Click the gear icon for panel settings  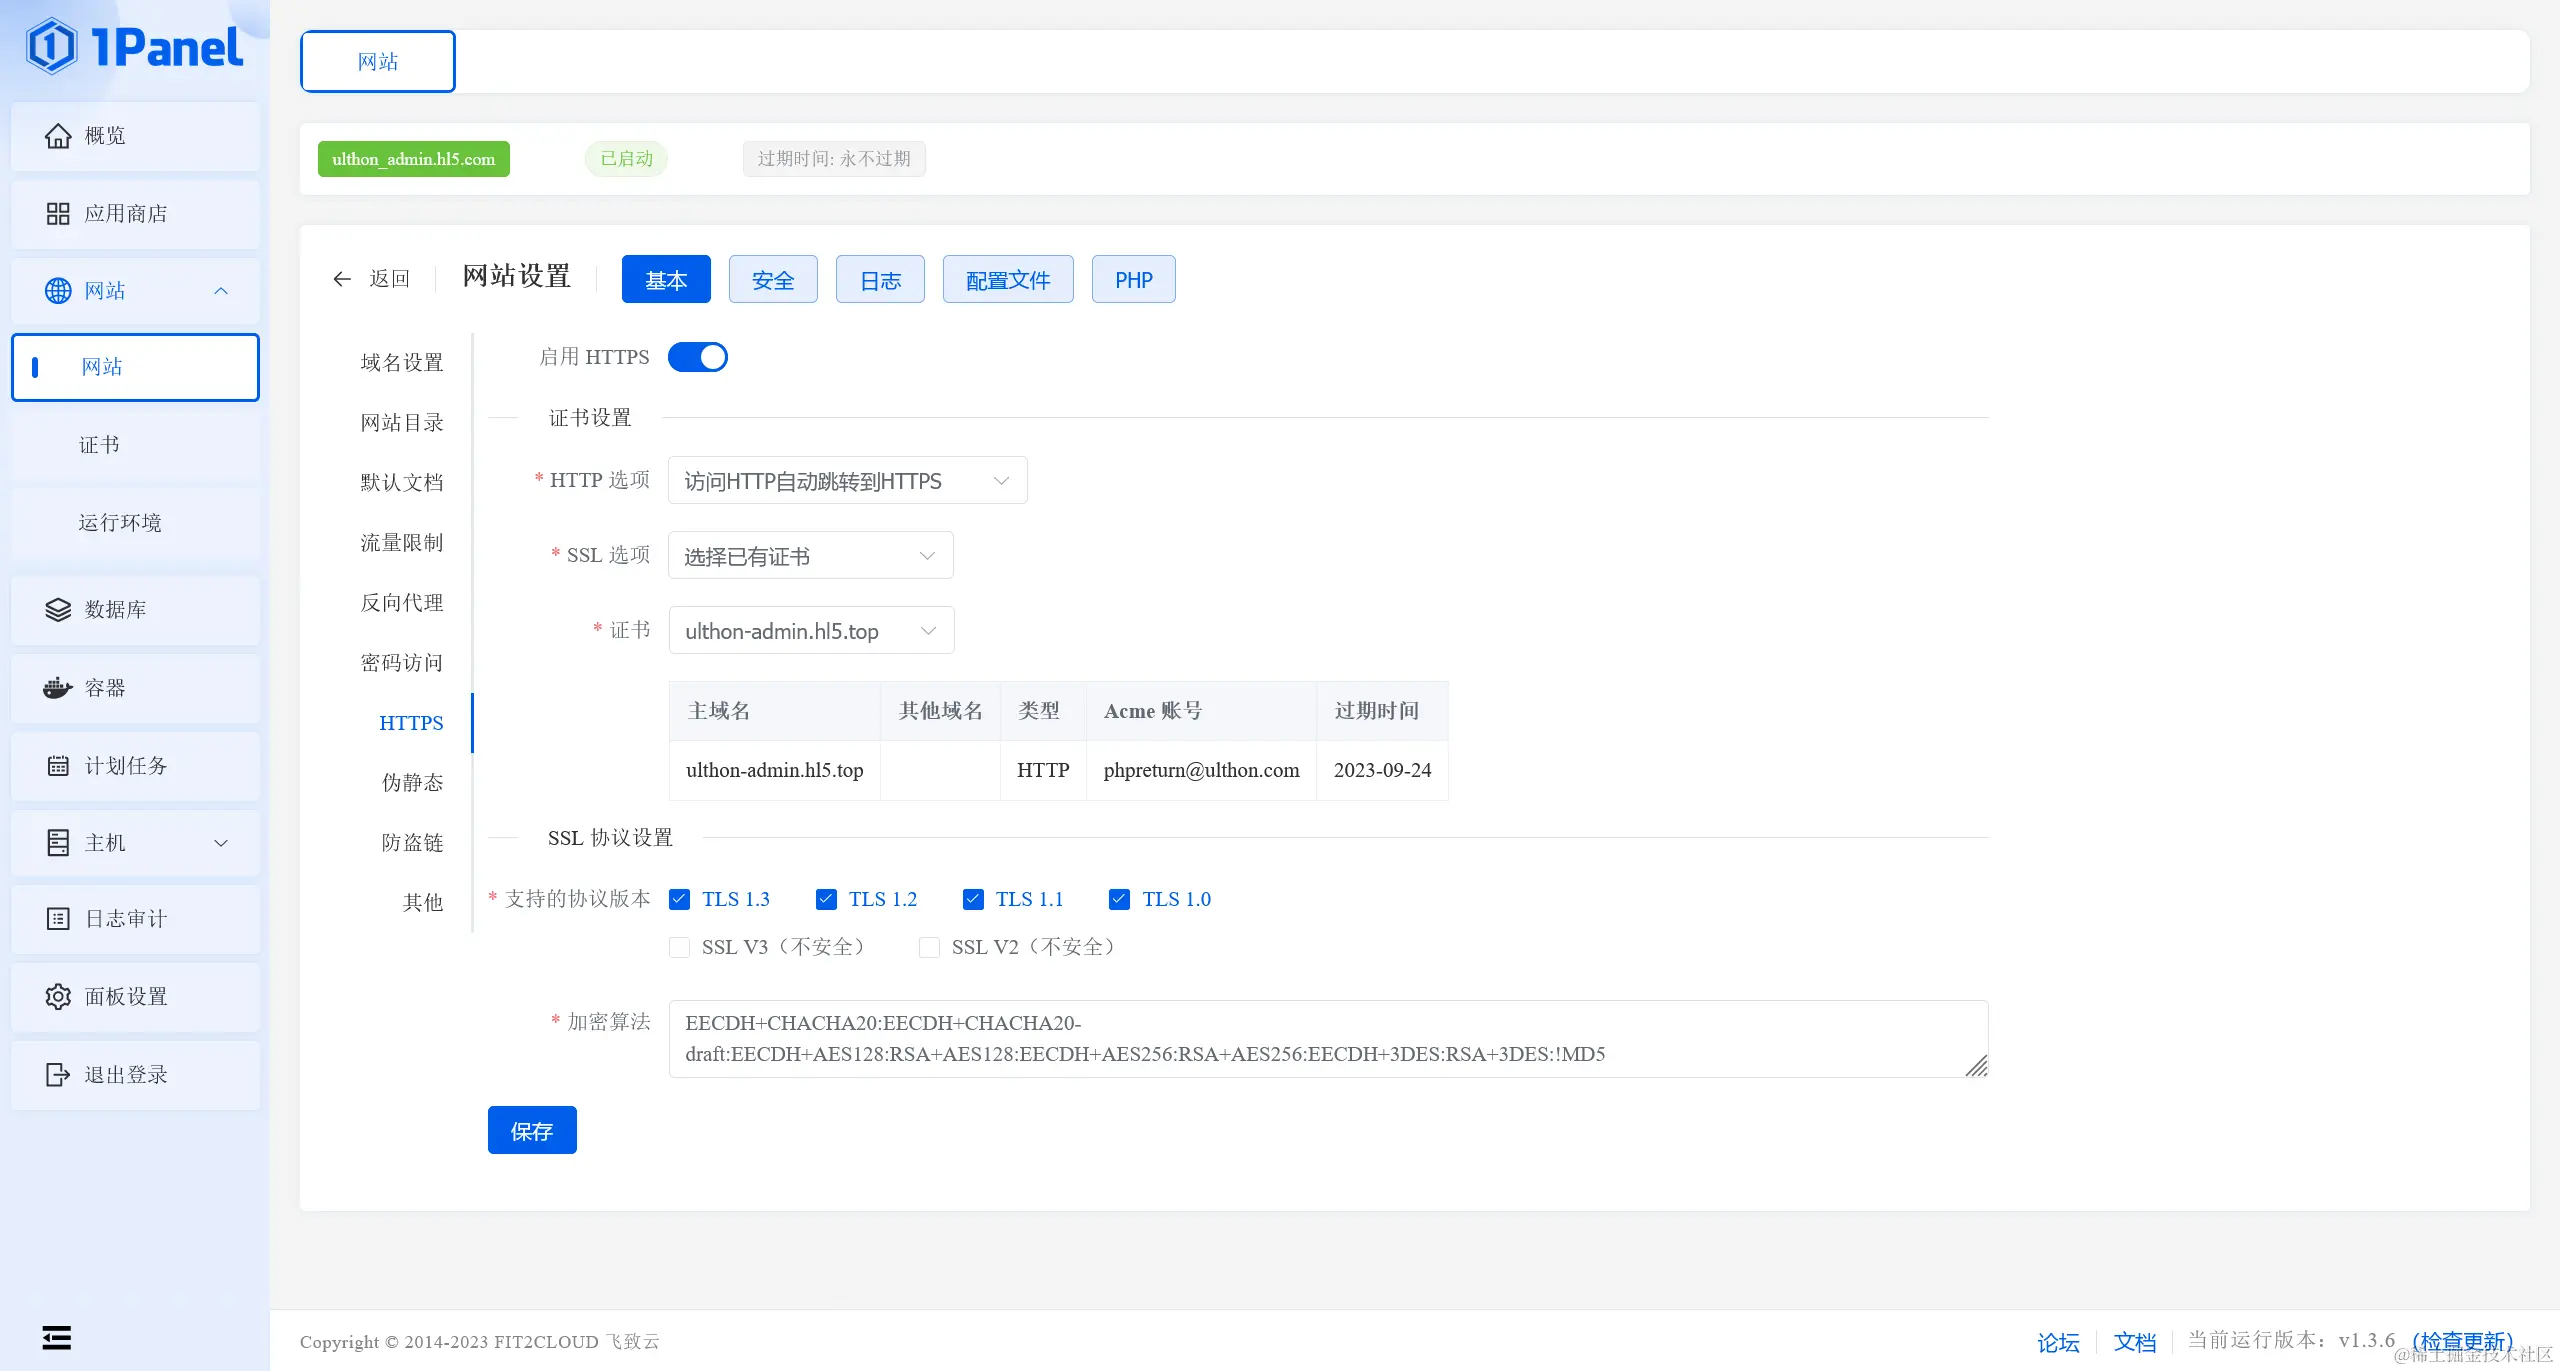coord(58,997)
